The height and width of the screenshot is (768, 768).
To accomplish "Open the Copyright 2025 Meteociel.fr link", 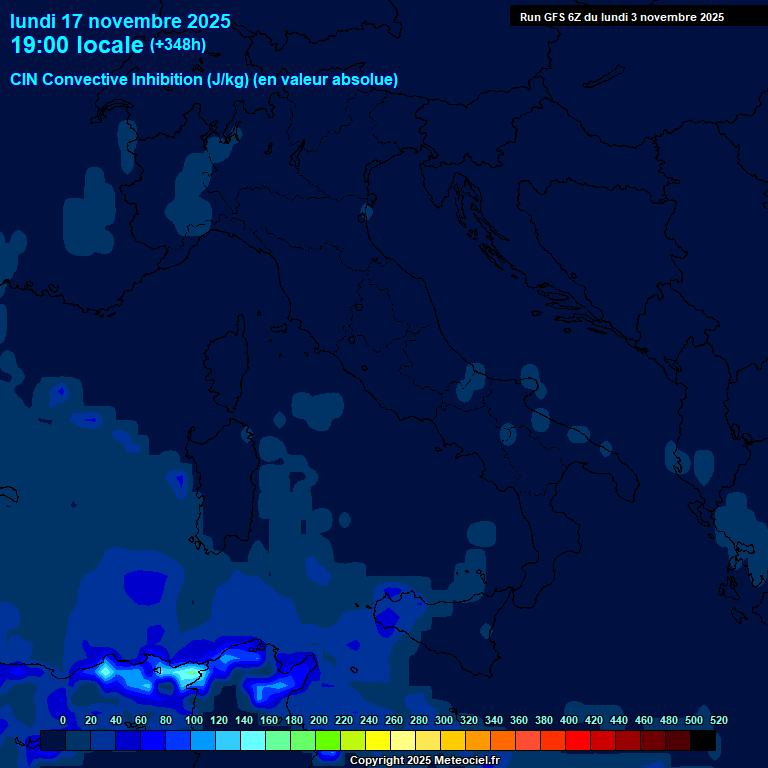I will coord(424,760).
